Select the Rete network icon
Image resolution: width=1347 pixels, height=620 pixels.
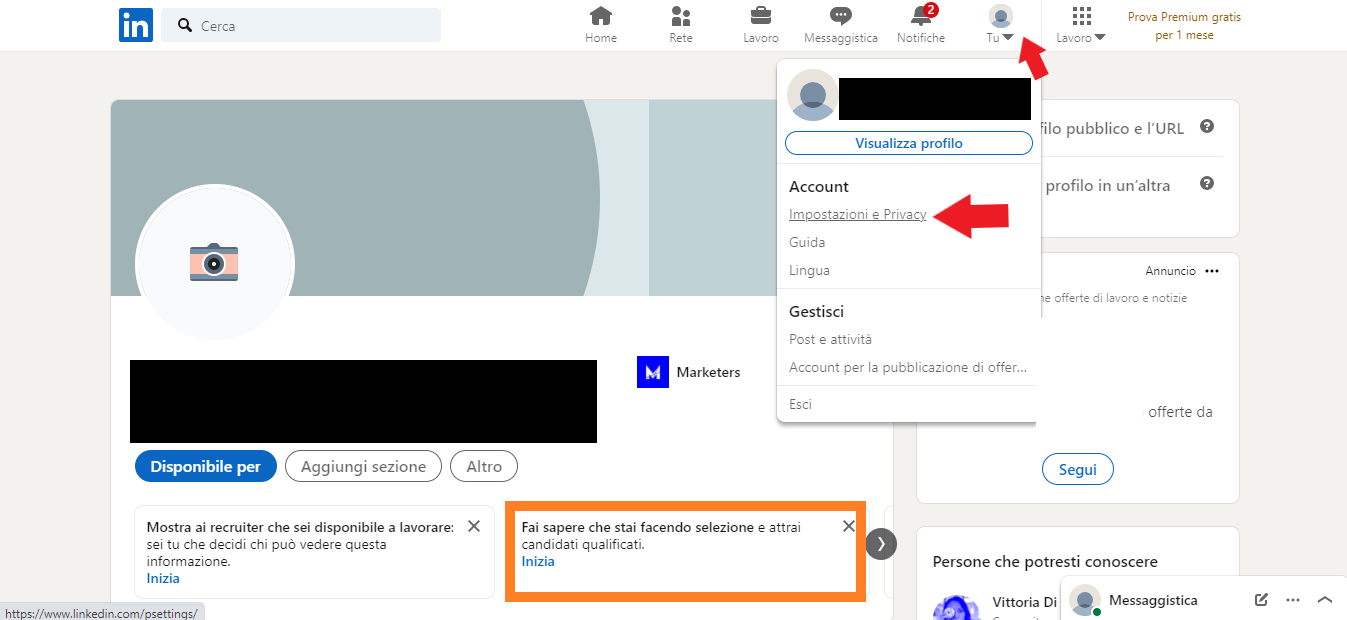point(681,22)
